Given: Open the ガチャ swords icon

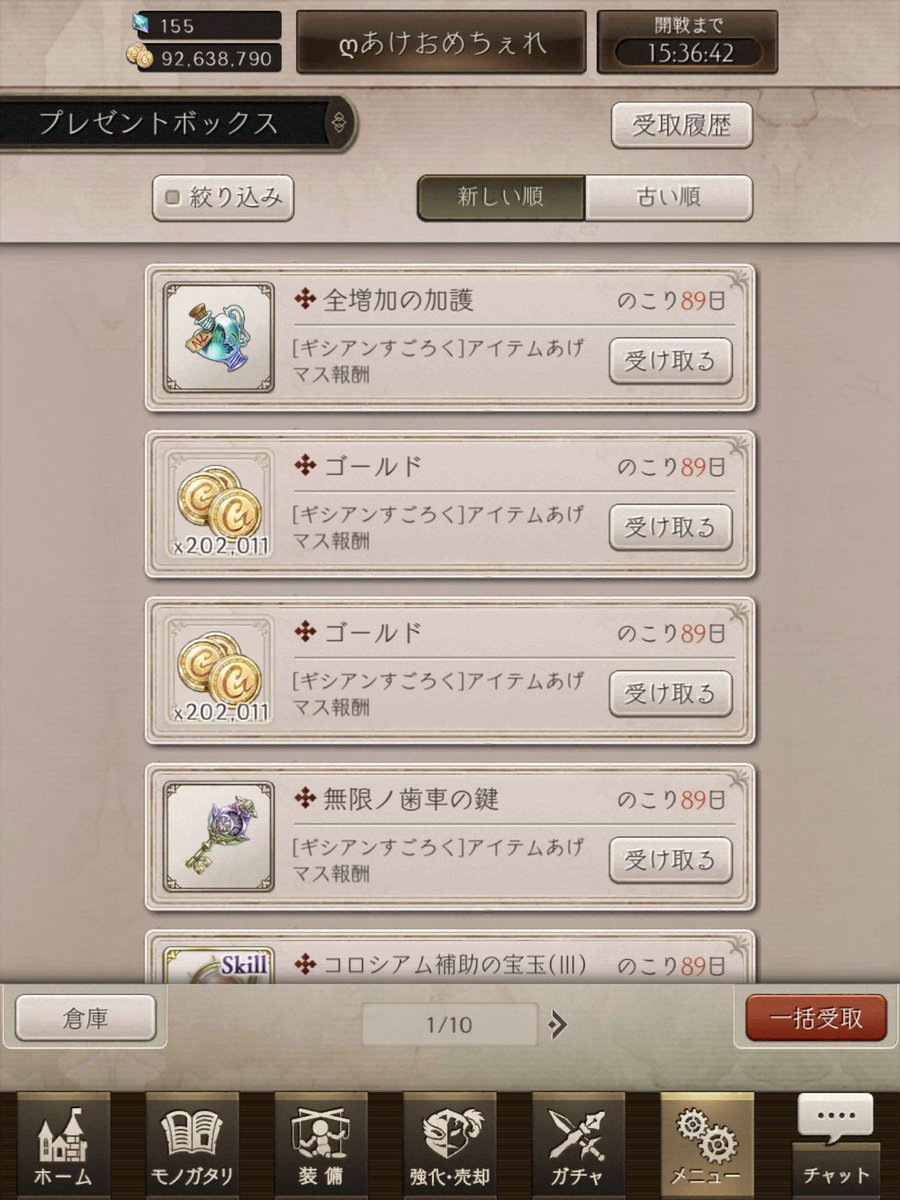Looking at the screenshot, I should coord(579,1145).
